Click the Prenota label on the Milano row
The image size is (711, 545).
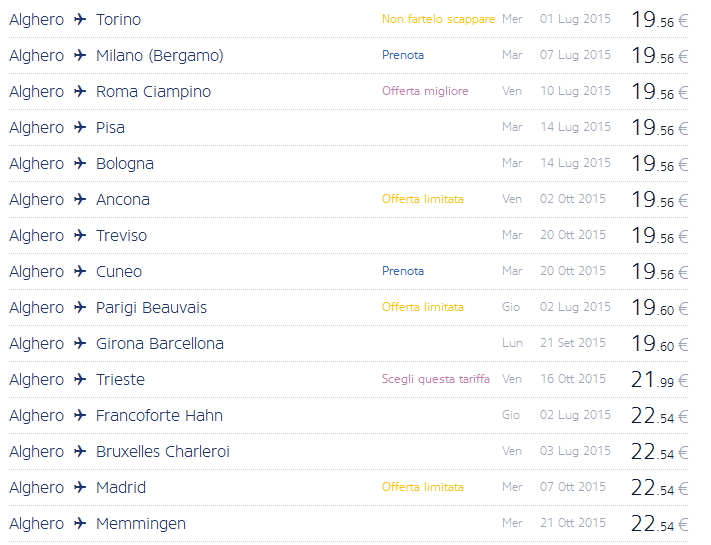(403, 55)
